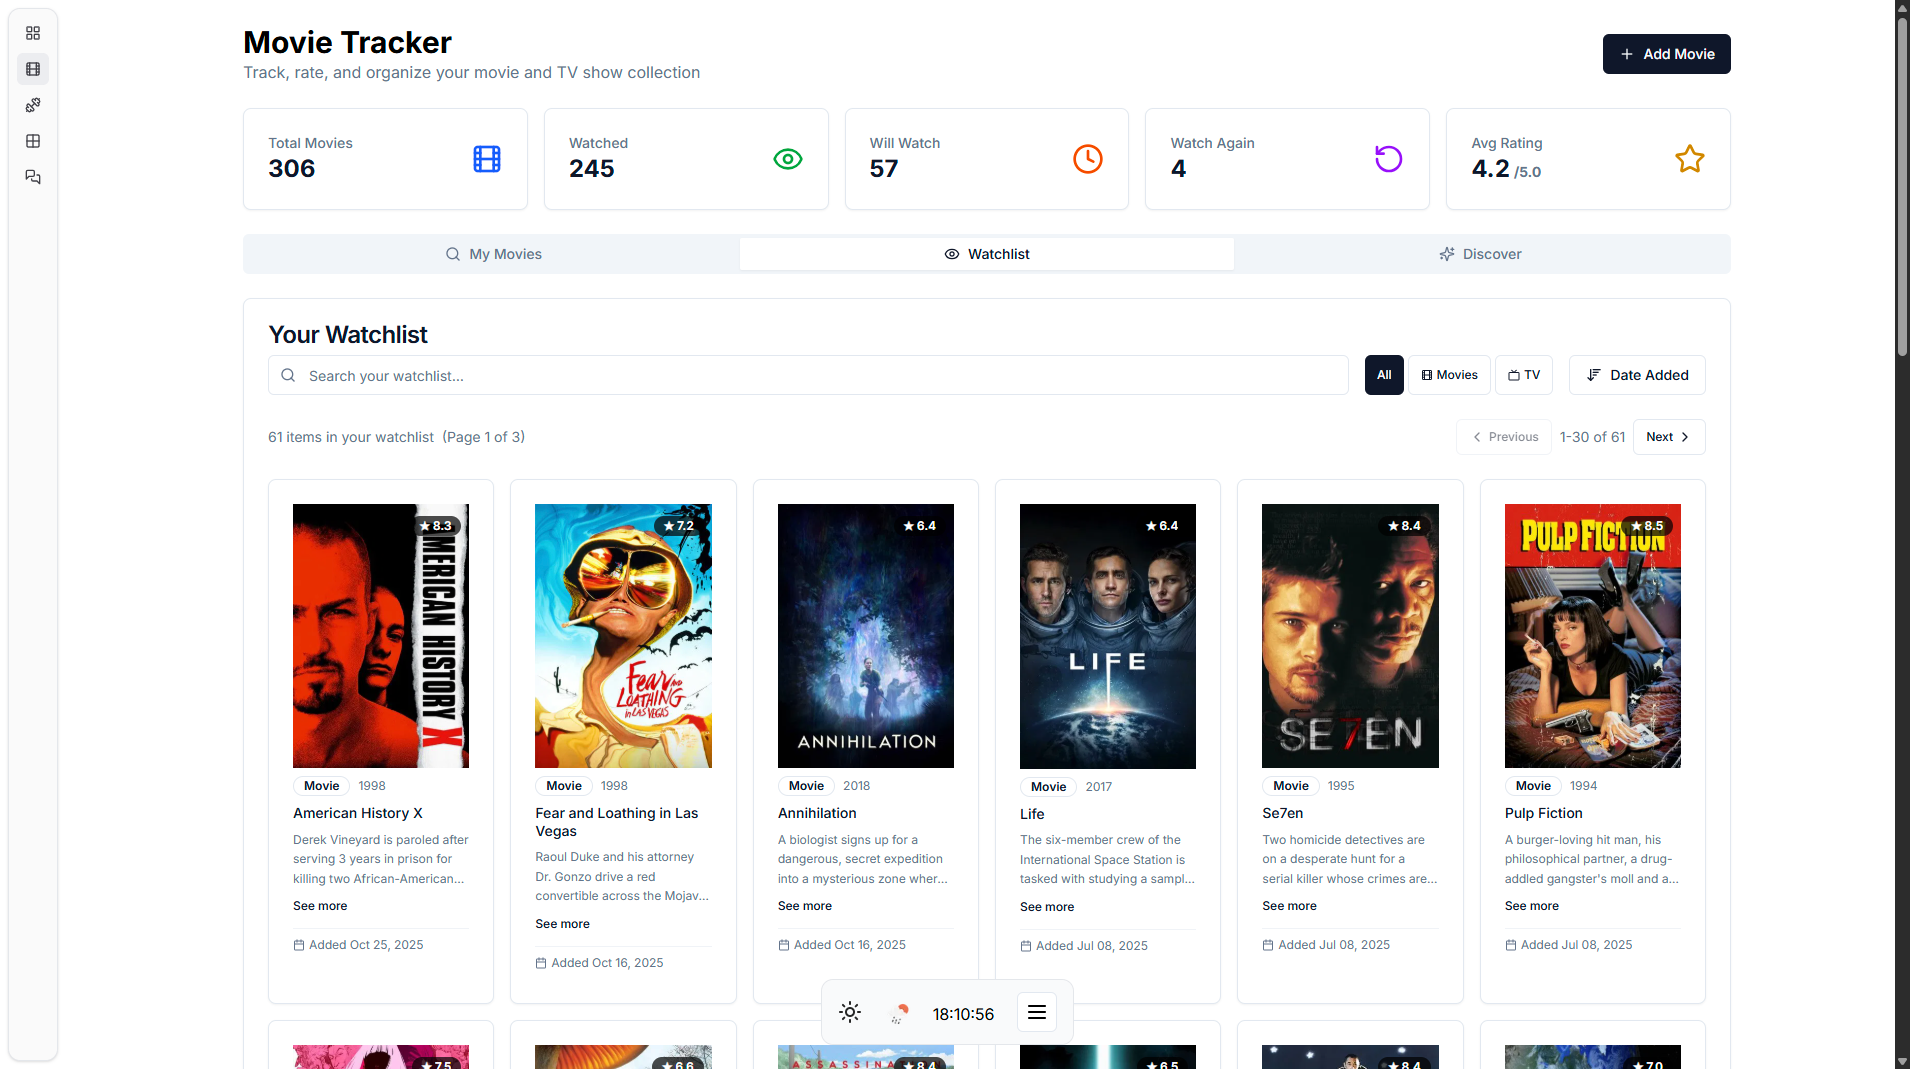Open the table grid icon in sidebar
This screenshot has width=1910, height=1069.
pos(33,141)
